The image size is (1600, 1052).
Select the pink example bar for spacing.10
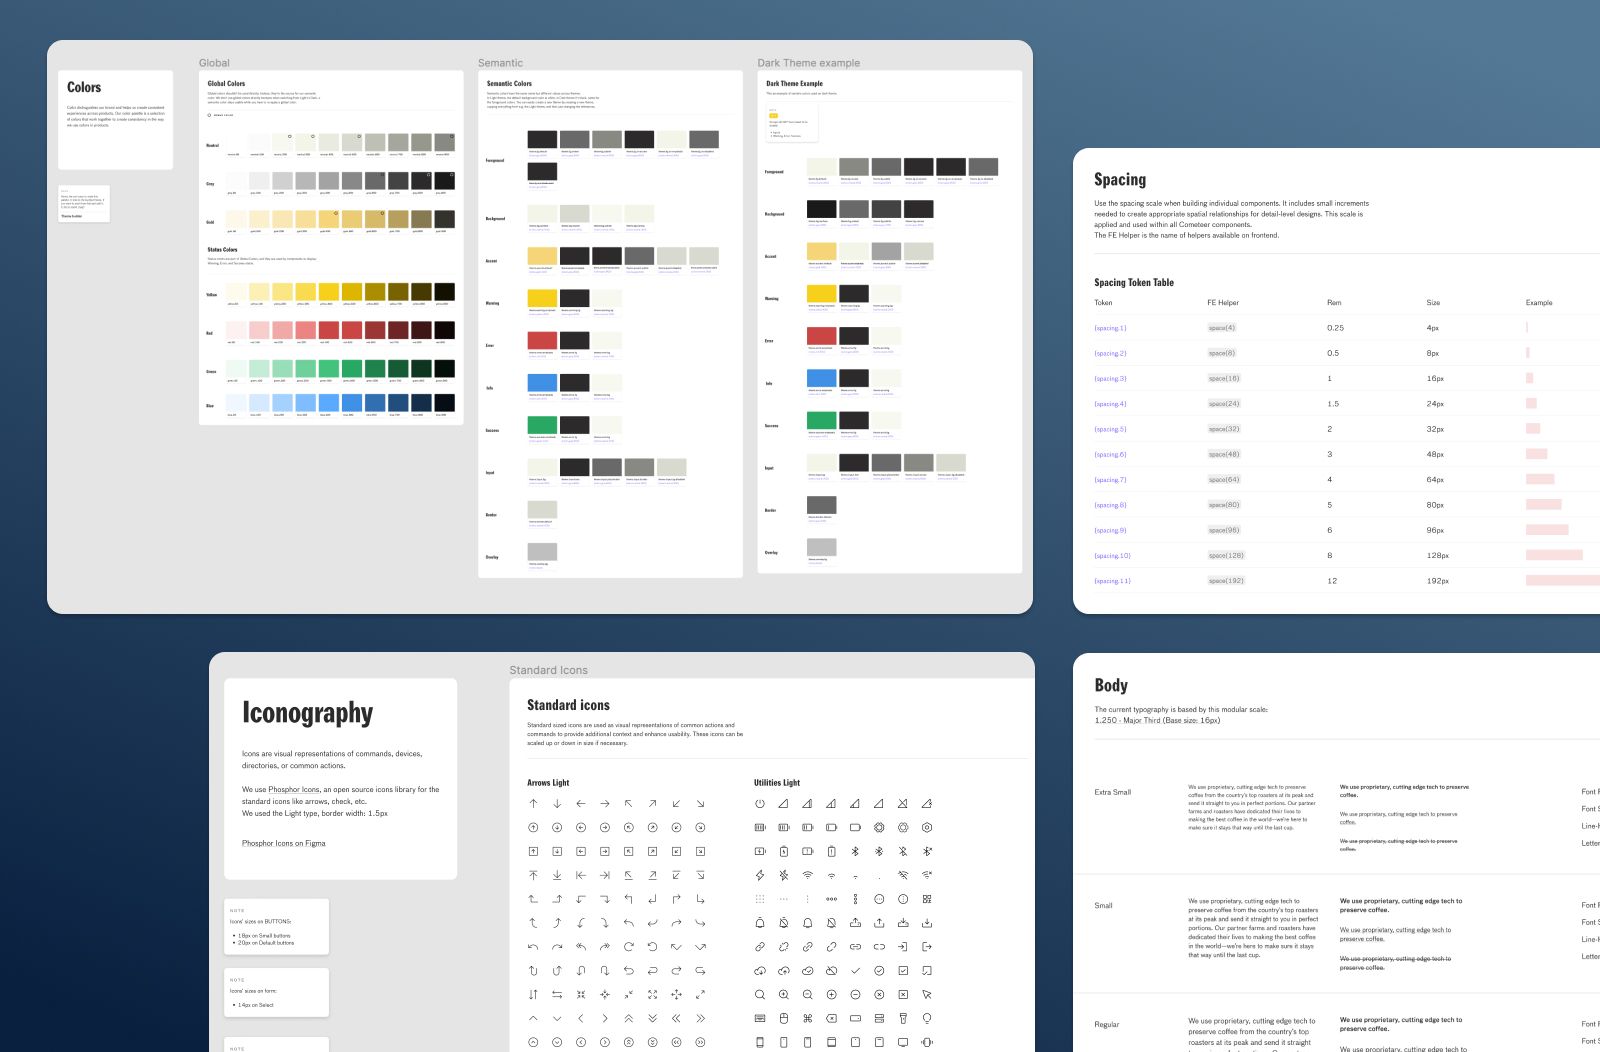coord(1554,555)
